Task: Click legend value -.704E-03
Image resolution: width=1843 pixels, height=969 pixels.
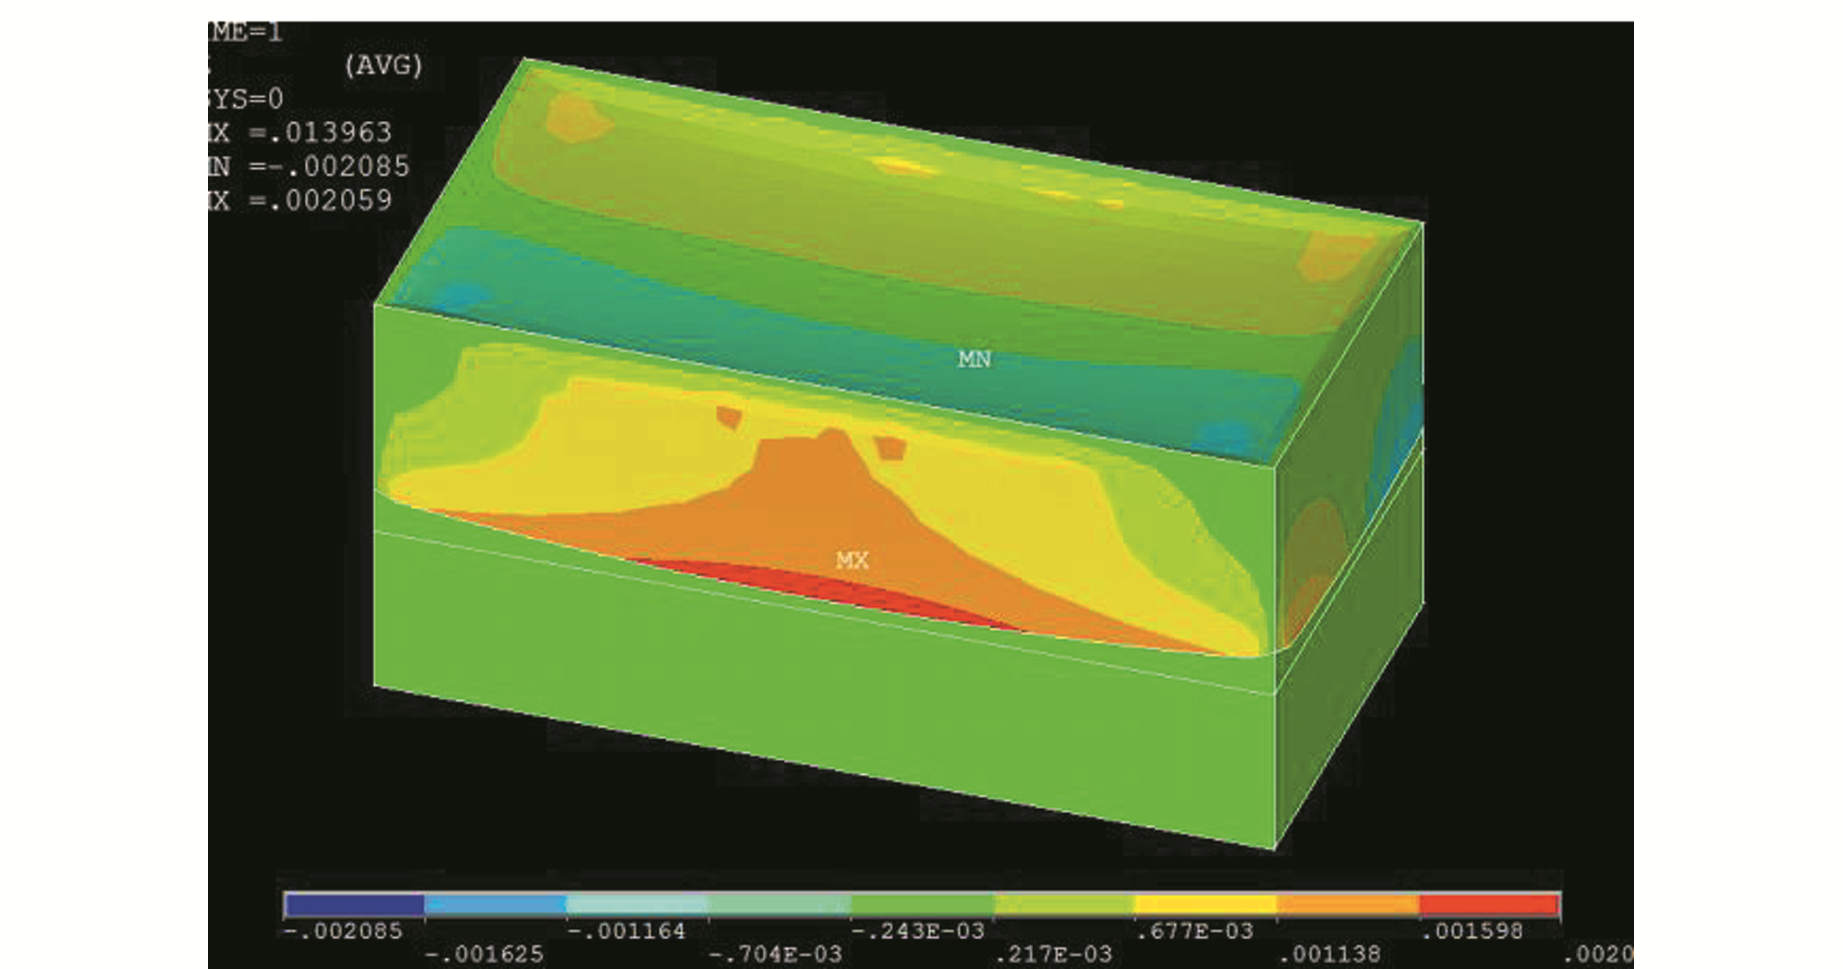Action: pos(775,954)
